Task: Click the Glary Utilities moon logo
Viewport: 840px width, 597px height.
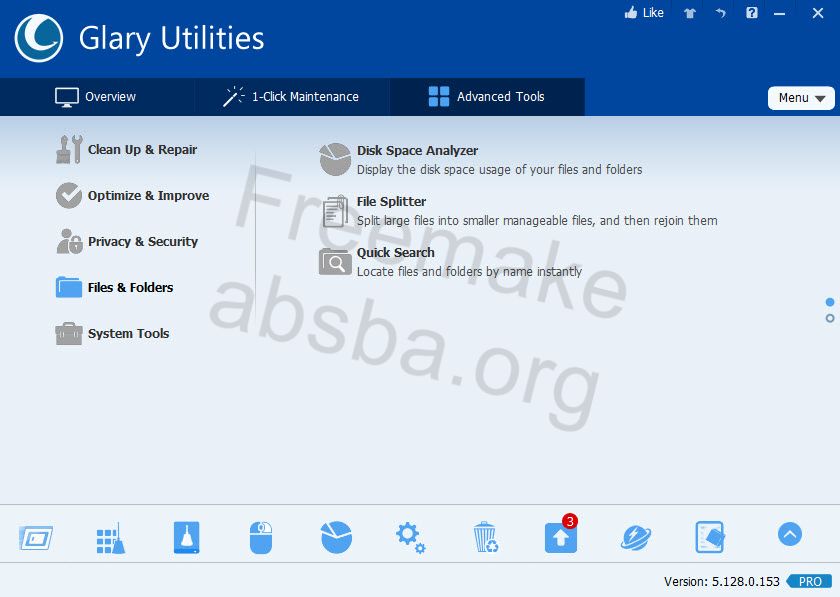Action: [x=39, y=38]
